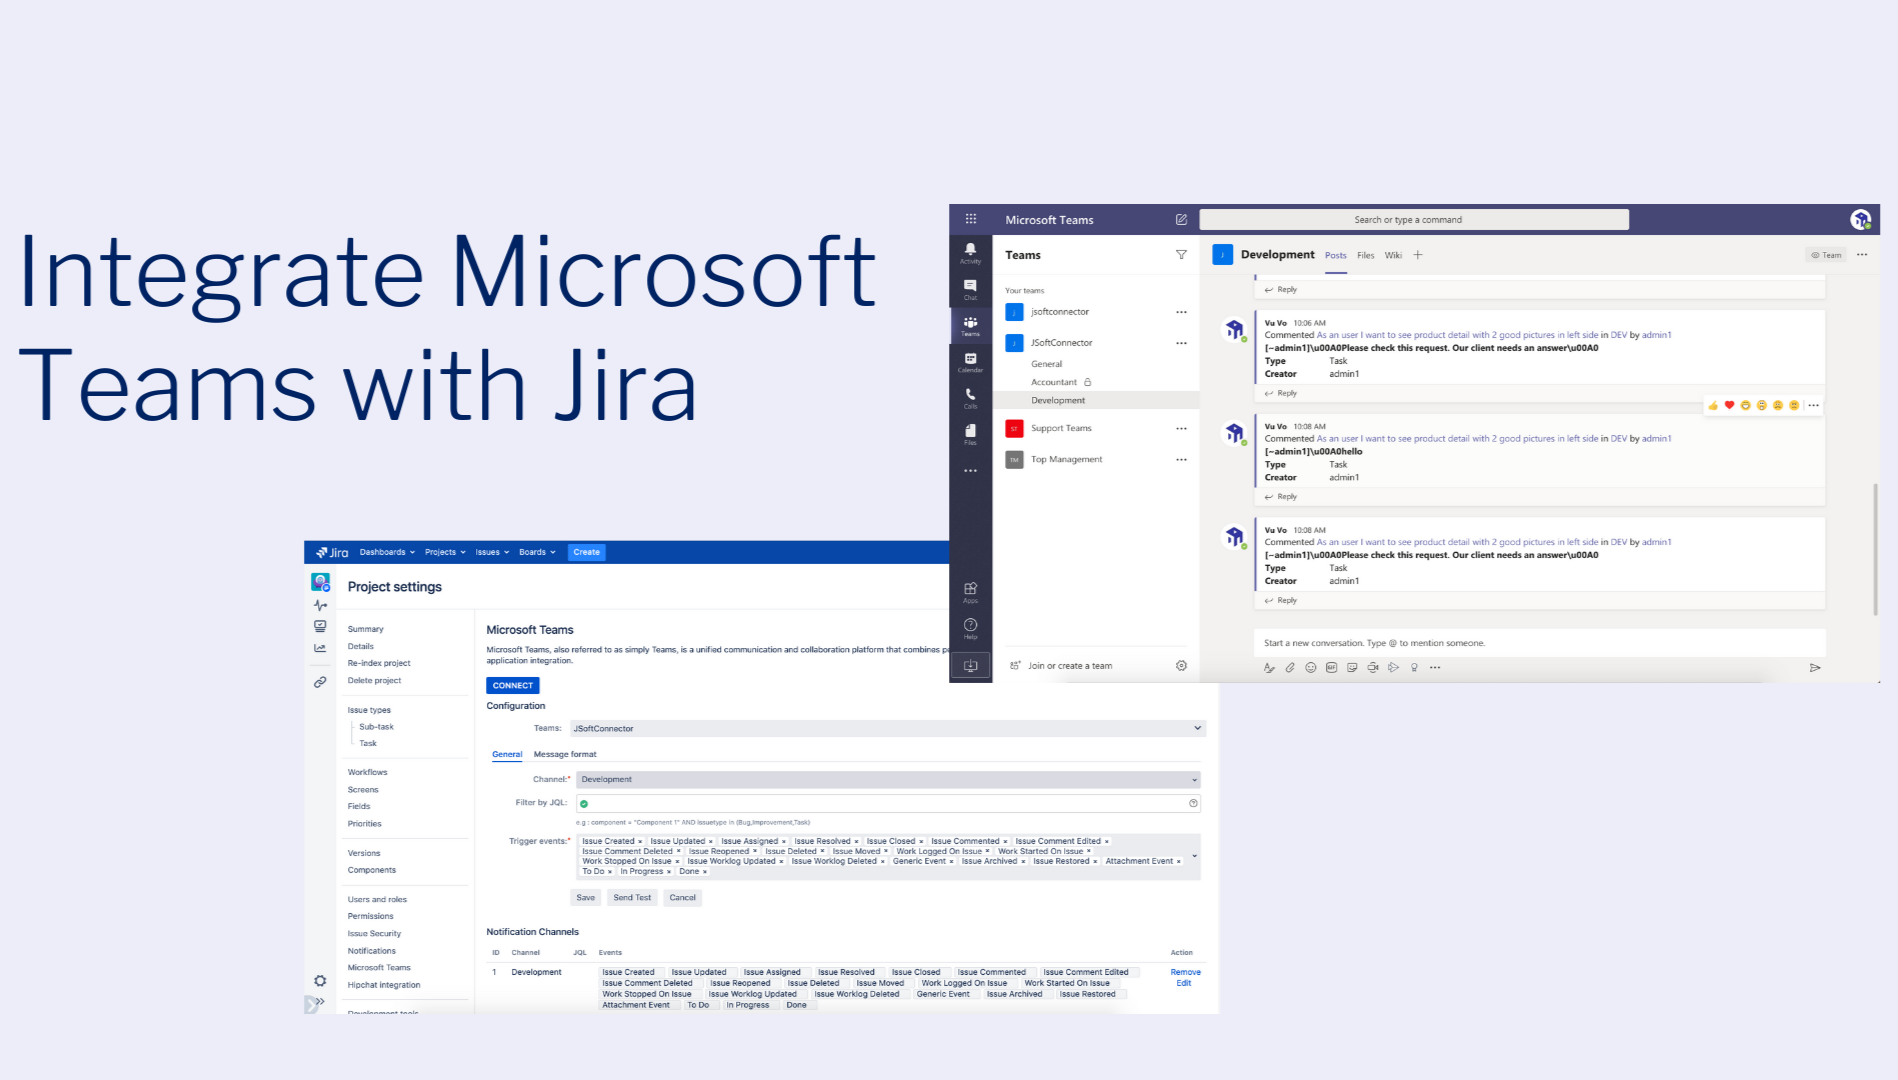Click the Teams user profile avatar
The height and width of the screenshot is (1080, 1898).
point(1860,219)
